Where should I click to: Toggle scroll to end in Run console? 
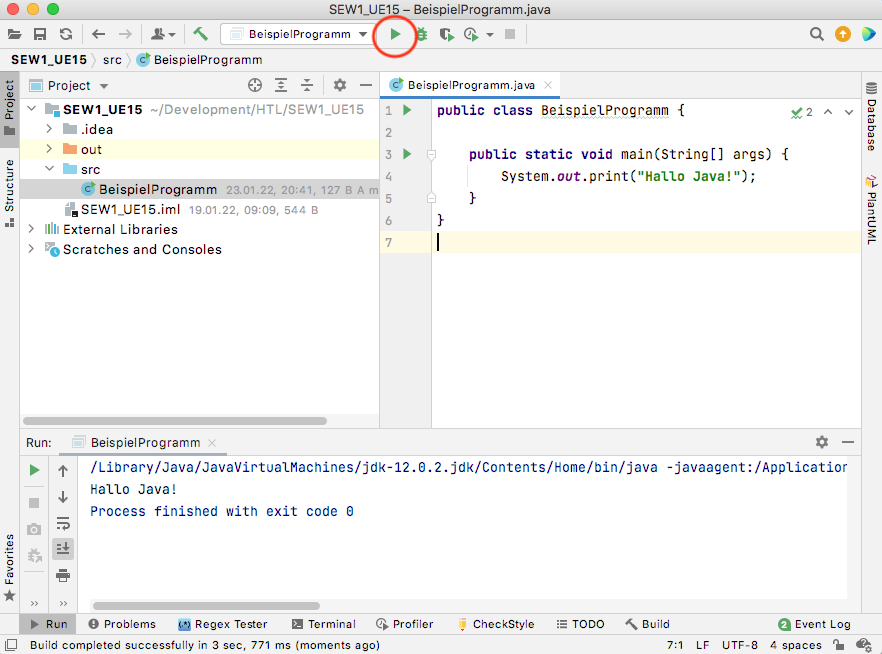pyautogui.click(x=63, y=548)
